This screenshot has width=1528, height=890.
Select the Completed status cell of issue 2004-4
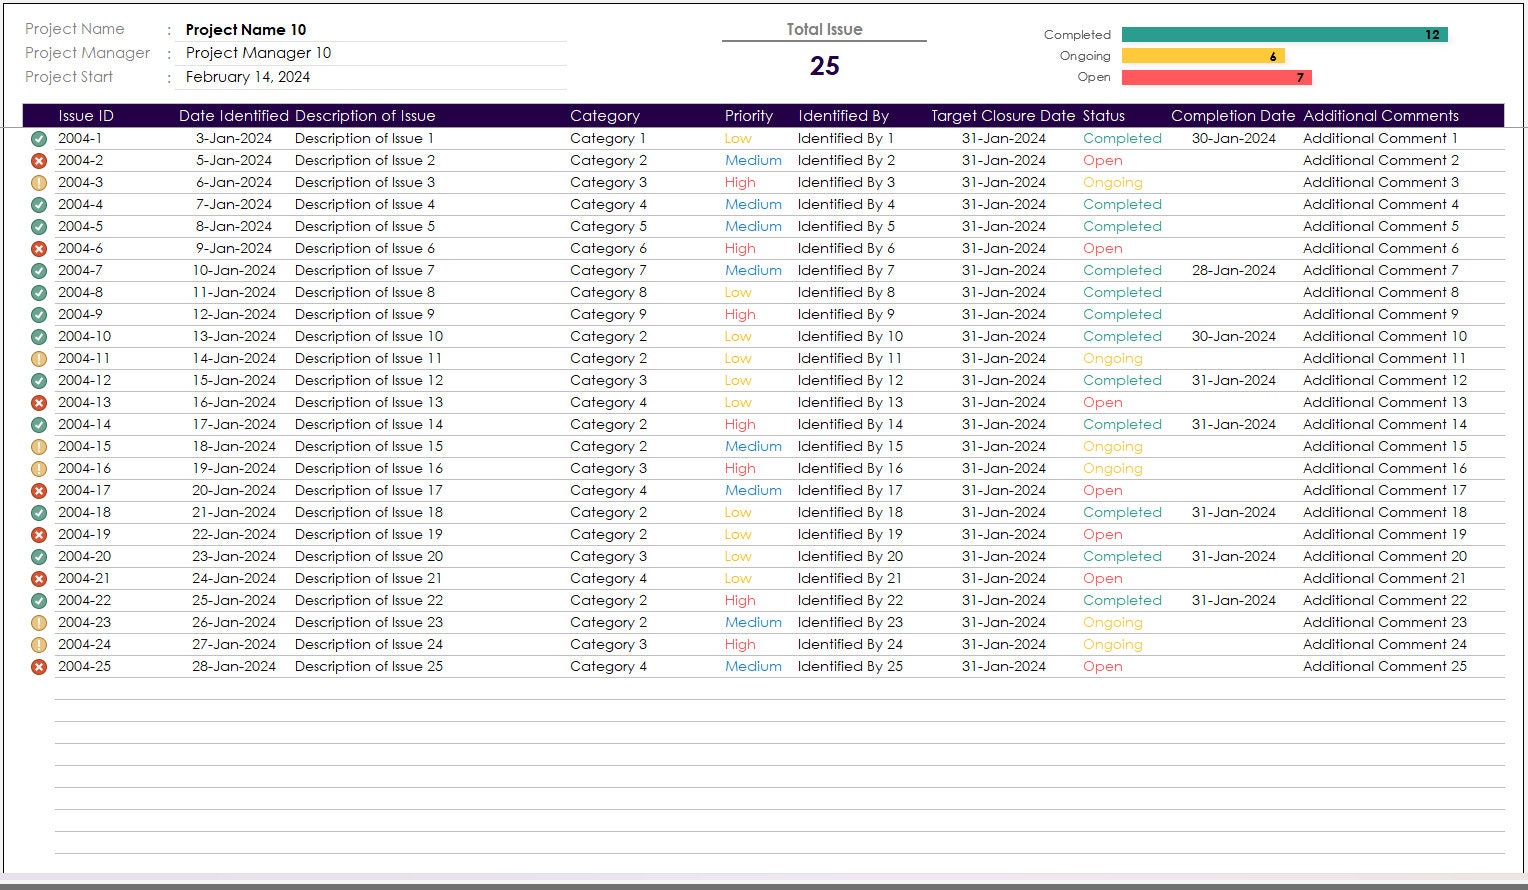[x=1122, y=204]
